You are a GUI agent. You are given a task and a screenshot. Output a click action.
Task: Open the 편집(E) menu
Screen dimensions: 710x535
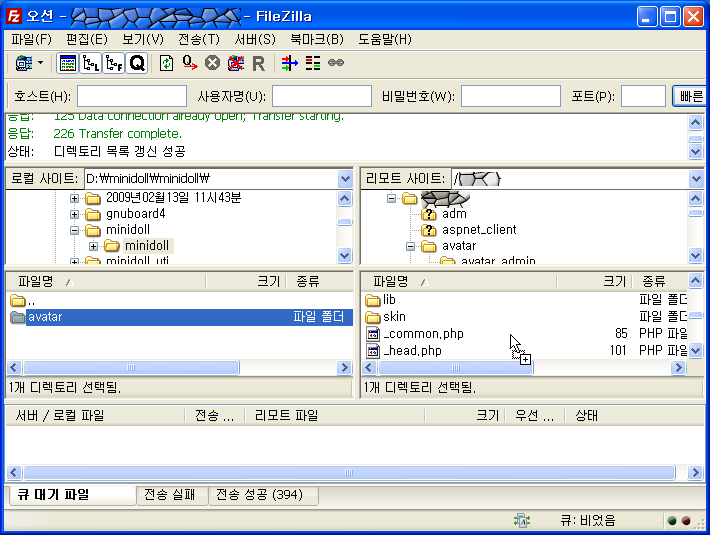[86, 39]
